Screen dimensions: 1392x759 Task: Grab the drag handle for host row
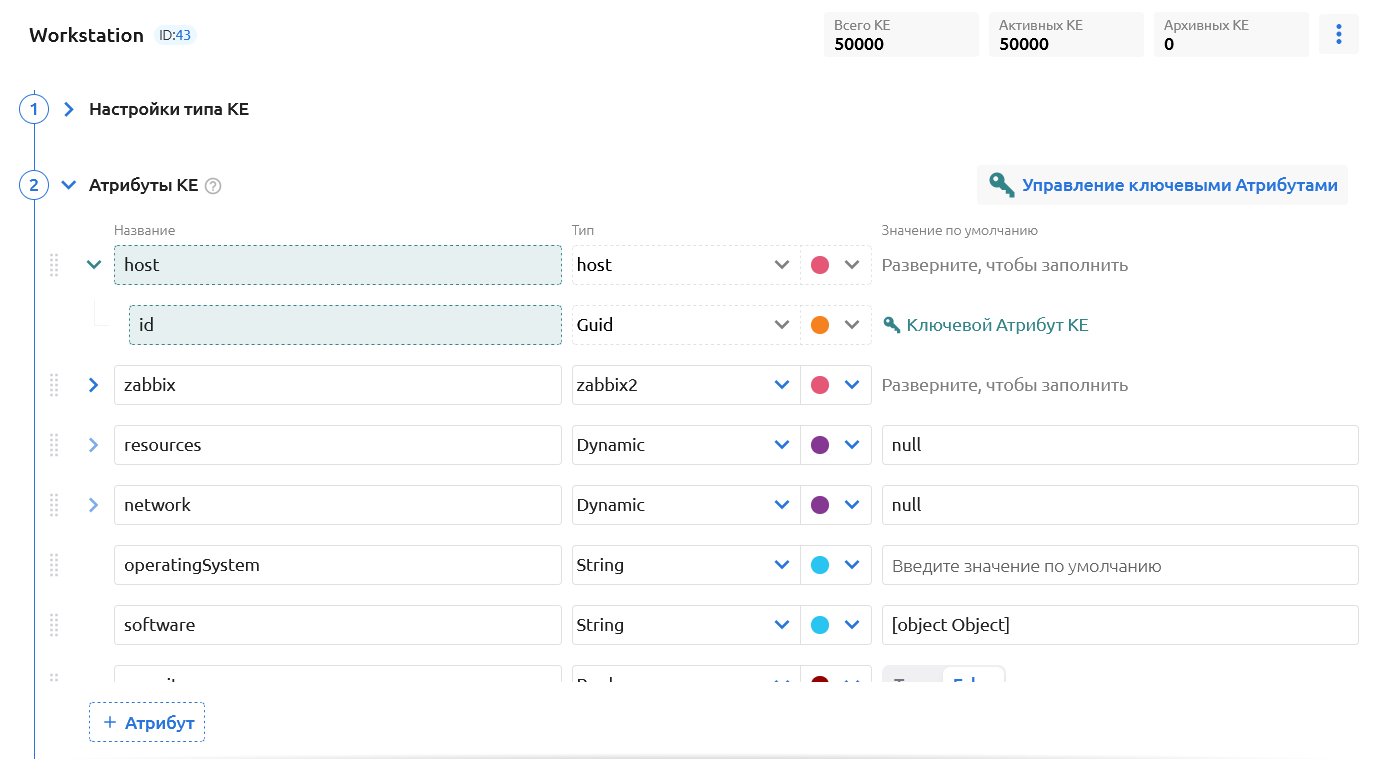pos(54,265)
